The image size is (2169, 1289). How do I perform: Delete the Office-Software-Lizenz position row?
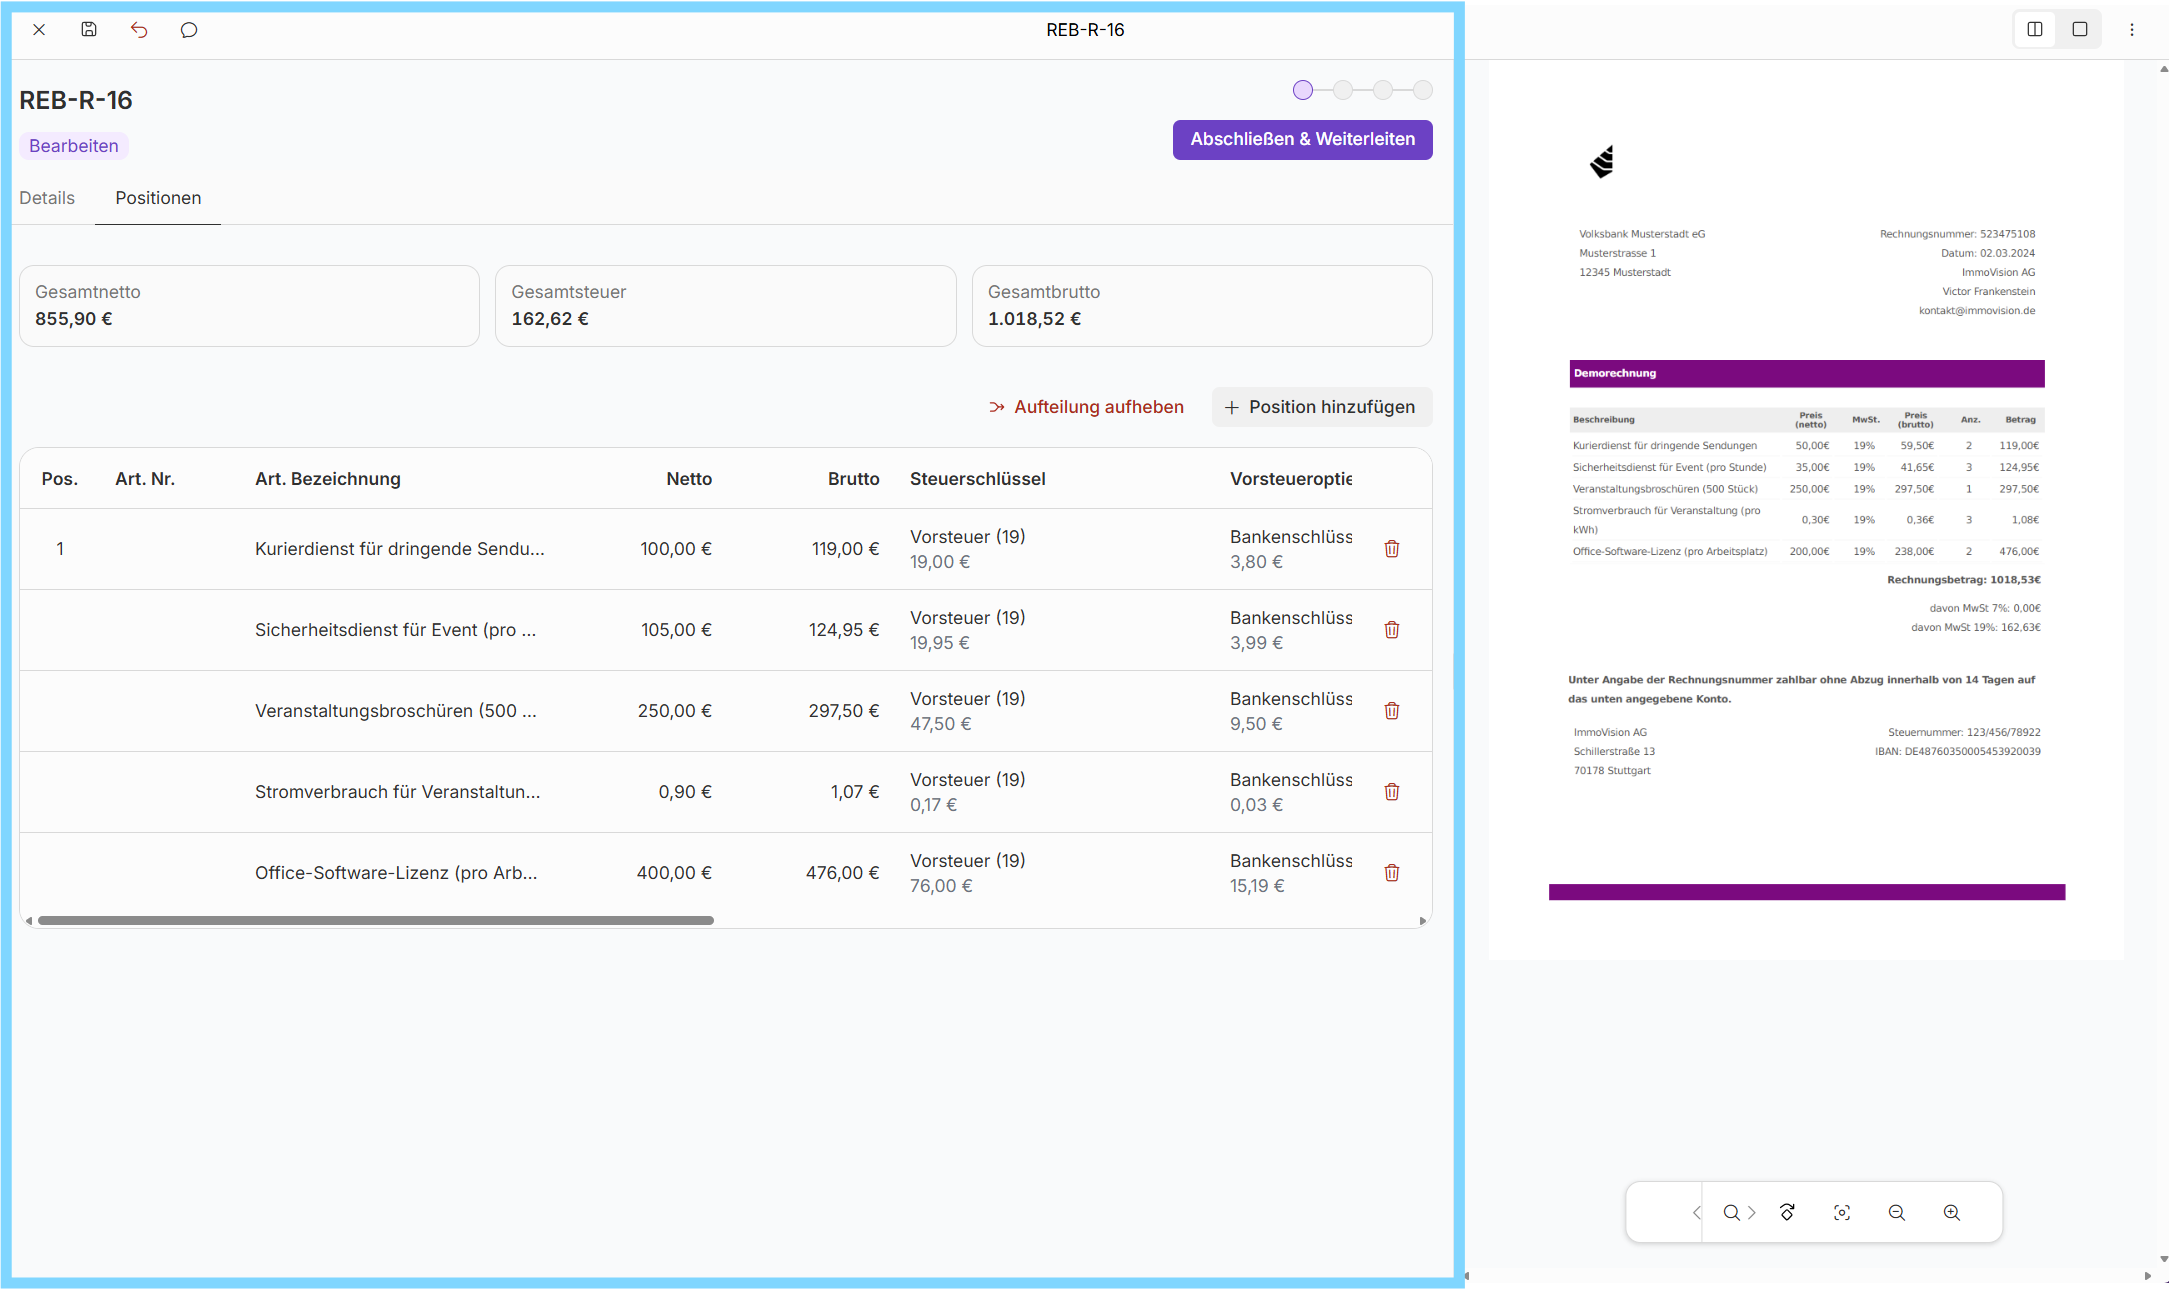1391,873
